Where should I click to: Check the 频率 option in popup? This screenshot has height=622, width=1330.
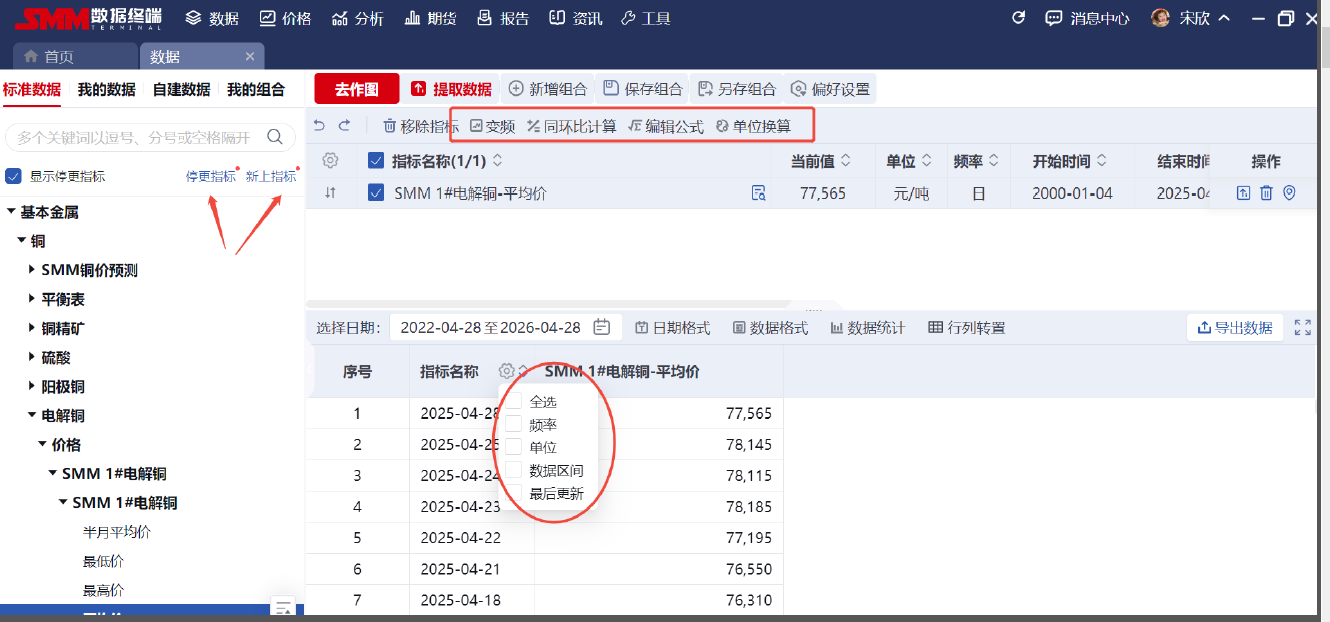coord(514,424)
